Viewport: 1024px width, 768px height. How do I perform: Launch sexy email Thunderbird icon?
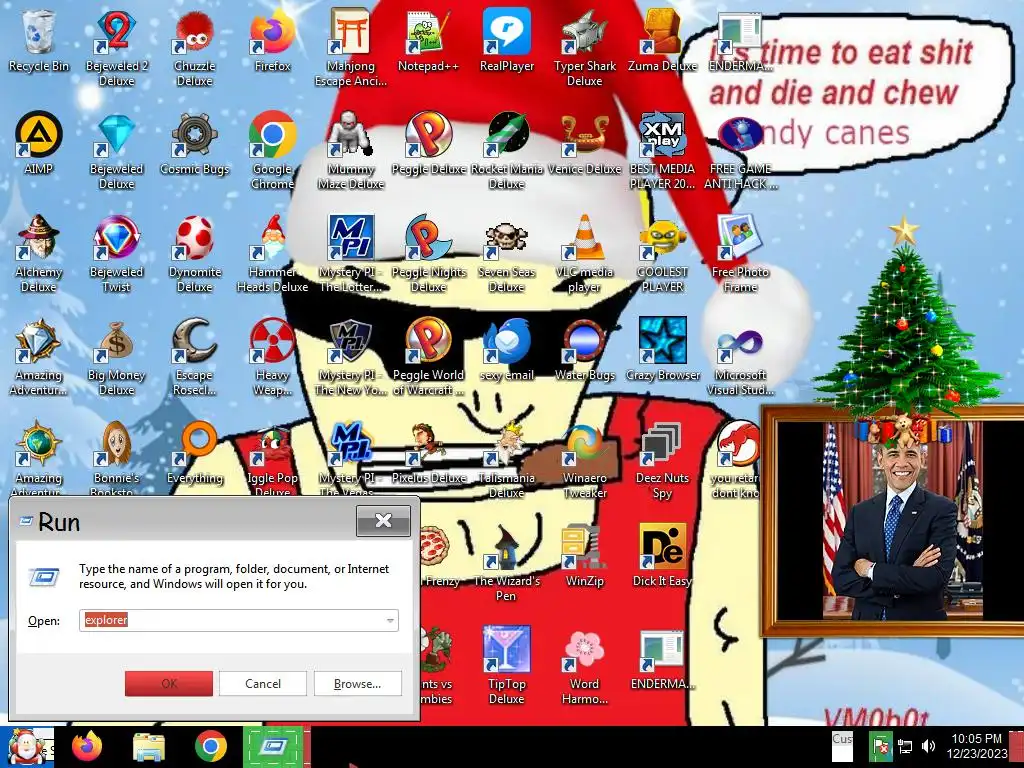507,349
